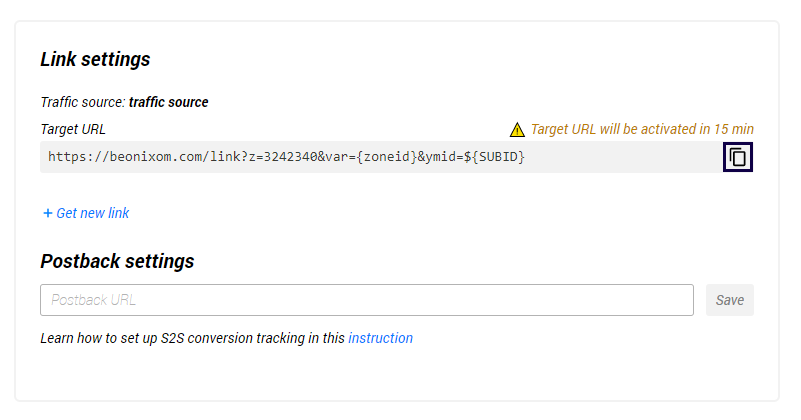Image resolution: width=801 pixels, height=420 pixels.
Task: Focus the Postback URL input field
Action: coord(366,300)
